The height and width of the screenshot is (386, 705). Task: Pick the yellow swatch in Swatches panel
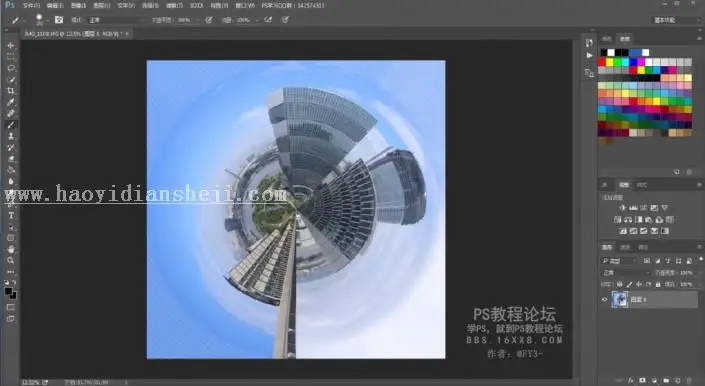610,62
